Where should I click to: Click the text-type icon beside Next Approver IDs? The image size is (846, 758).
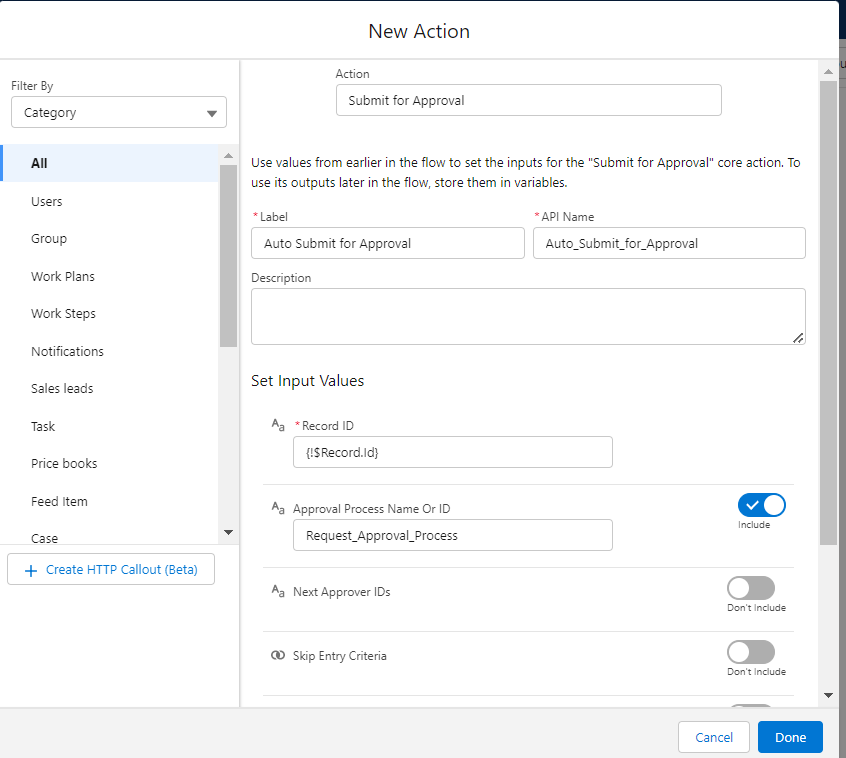pos(278,591)
